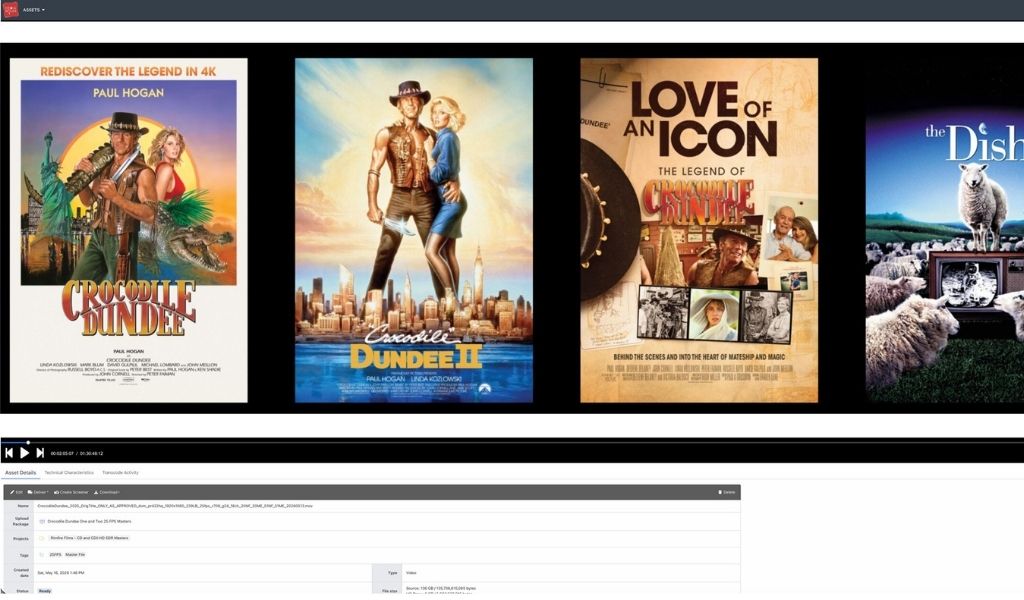Click the Ready status badge
Image resolution: width=1024 pixels, height=600 pixels.
[x=44, y=591]
